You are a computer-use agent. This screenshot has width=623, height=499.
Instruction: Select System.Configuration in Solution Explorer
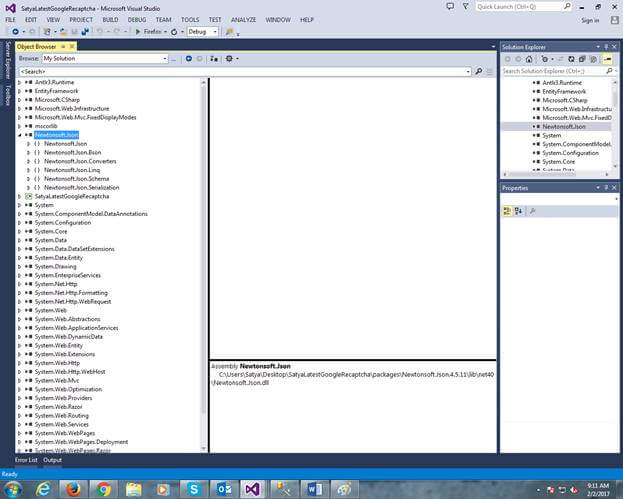pos(570,153)
